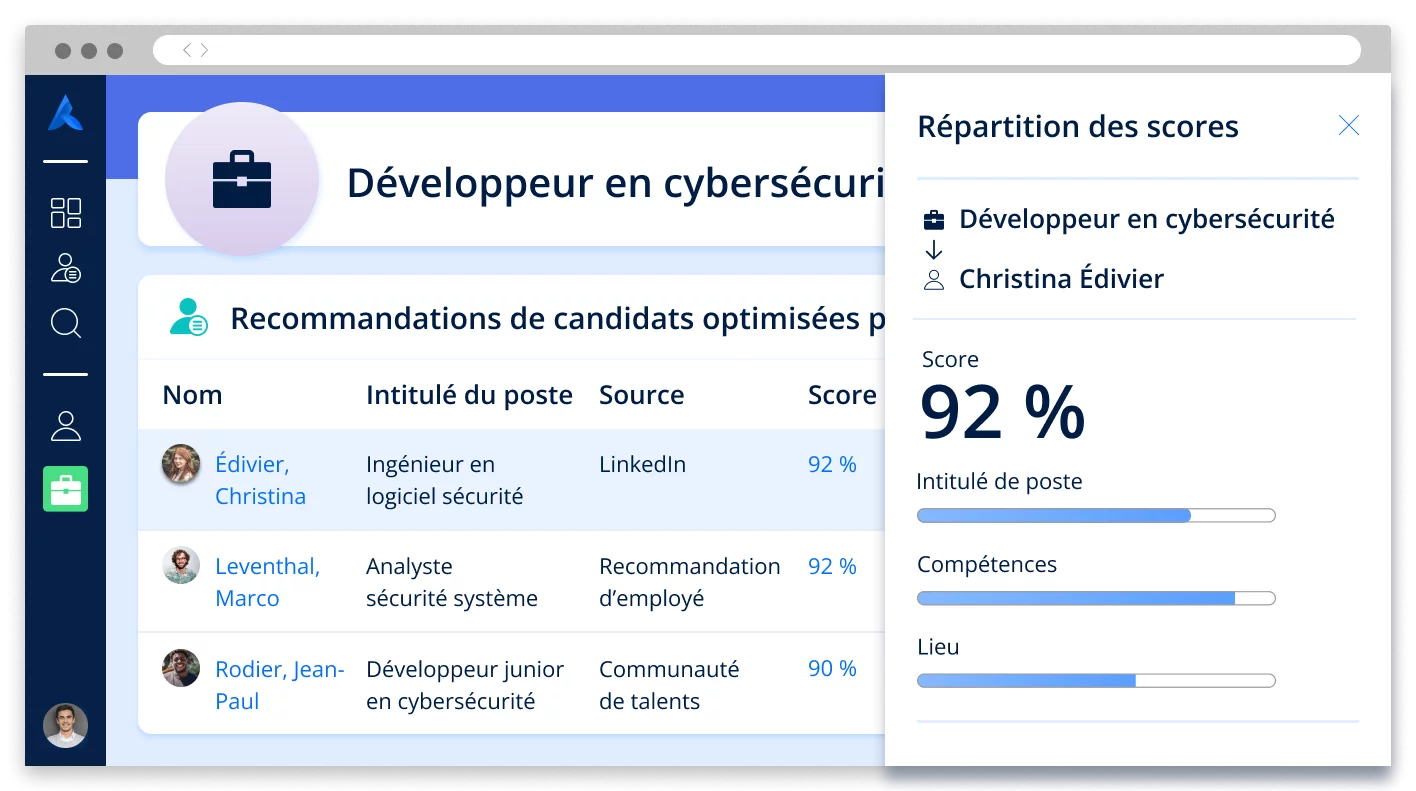The image size is (1416, 791).
Task: Select the green briefcase jobs icon
Action: click(65, 489)
